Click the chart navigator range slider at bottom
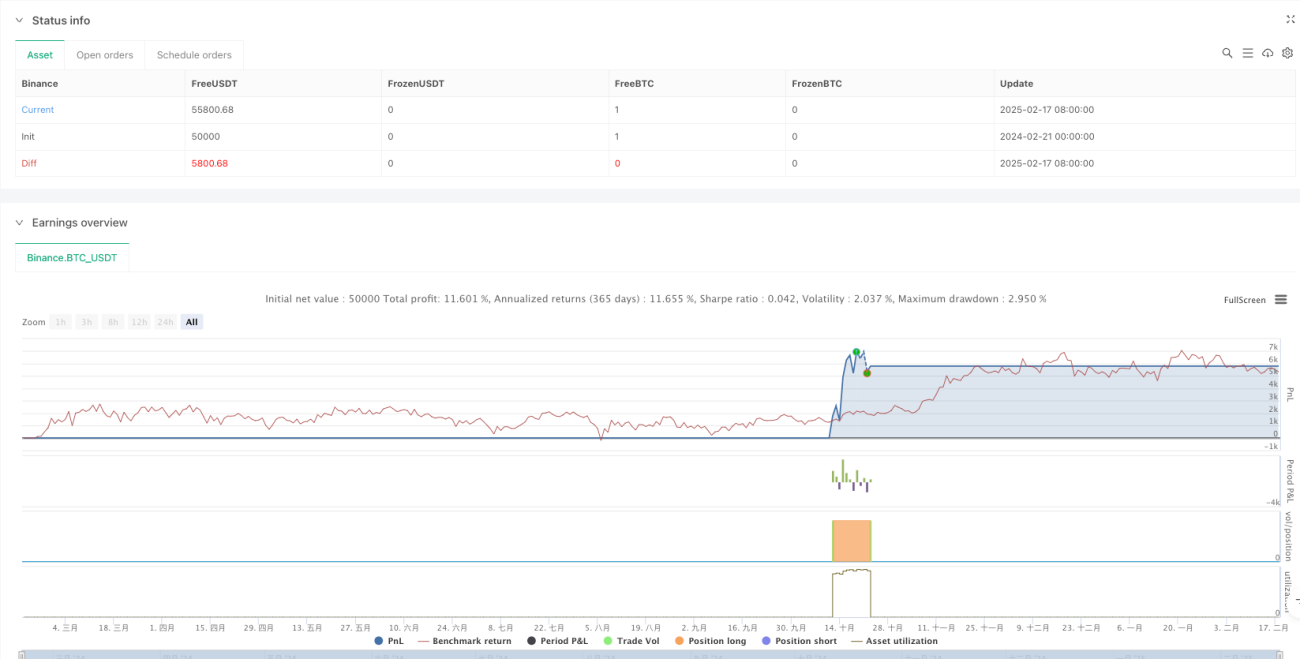The image size is (1300, 659). (x=650, y=654)
